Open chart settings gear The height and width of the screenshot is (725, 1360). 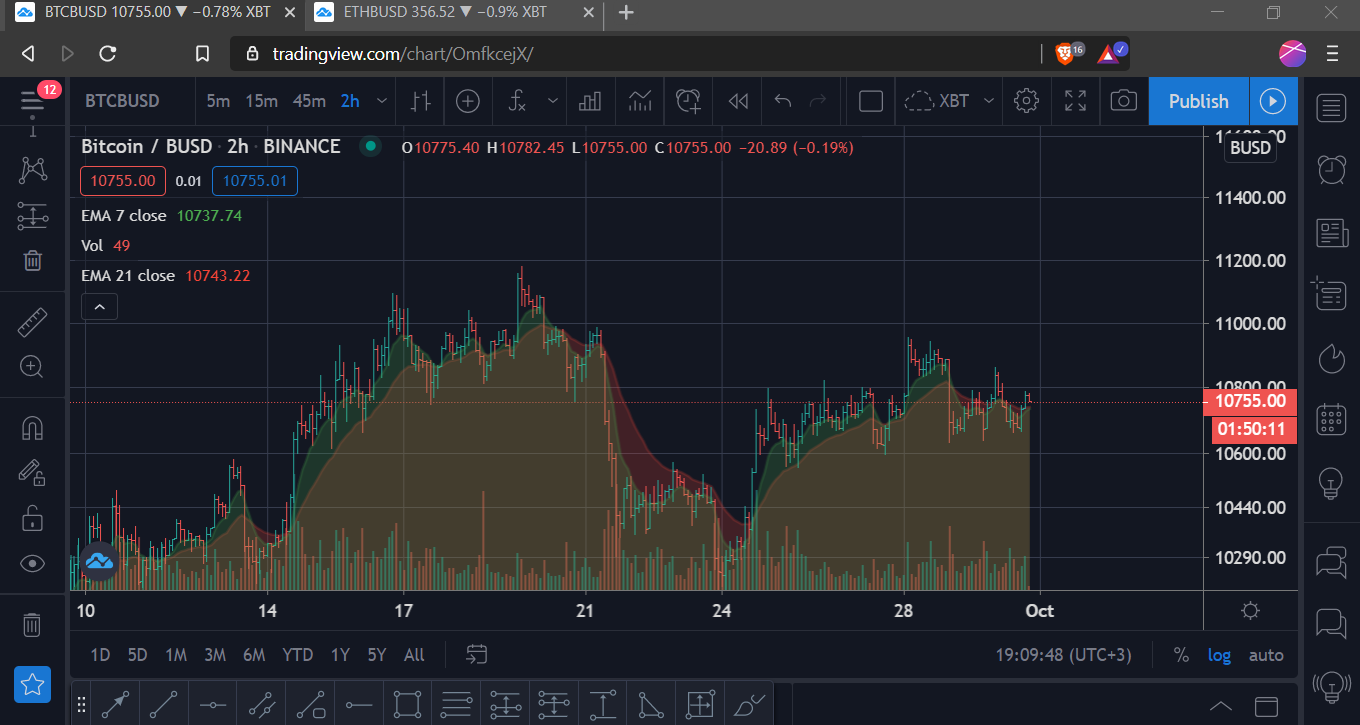tap(1026, 101)
